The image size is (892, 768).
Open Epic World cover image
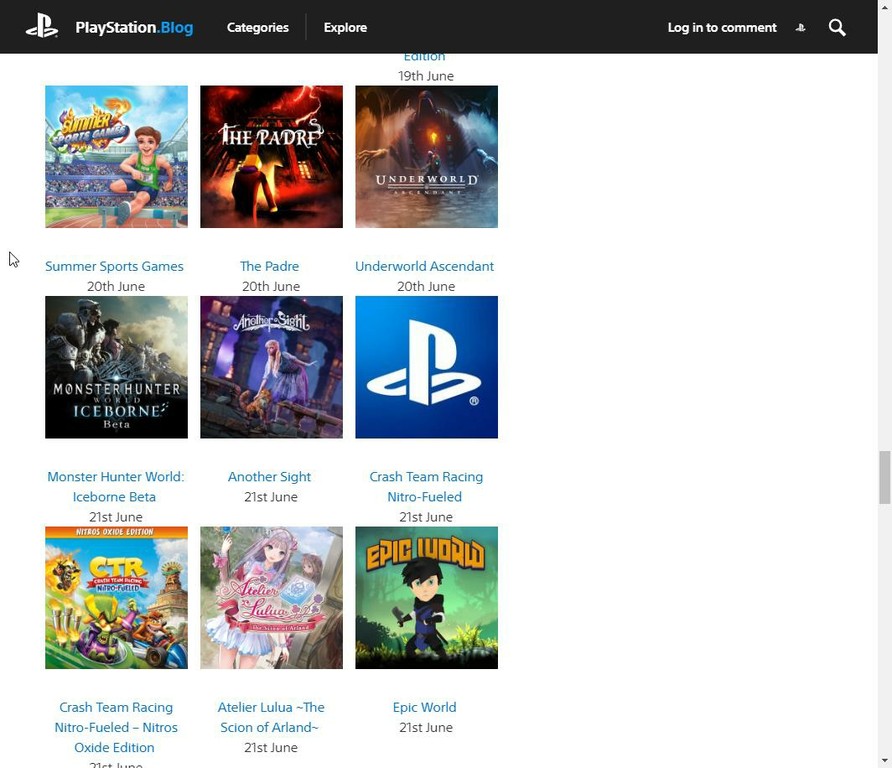click(x=426, y=597)
